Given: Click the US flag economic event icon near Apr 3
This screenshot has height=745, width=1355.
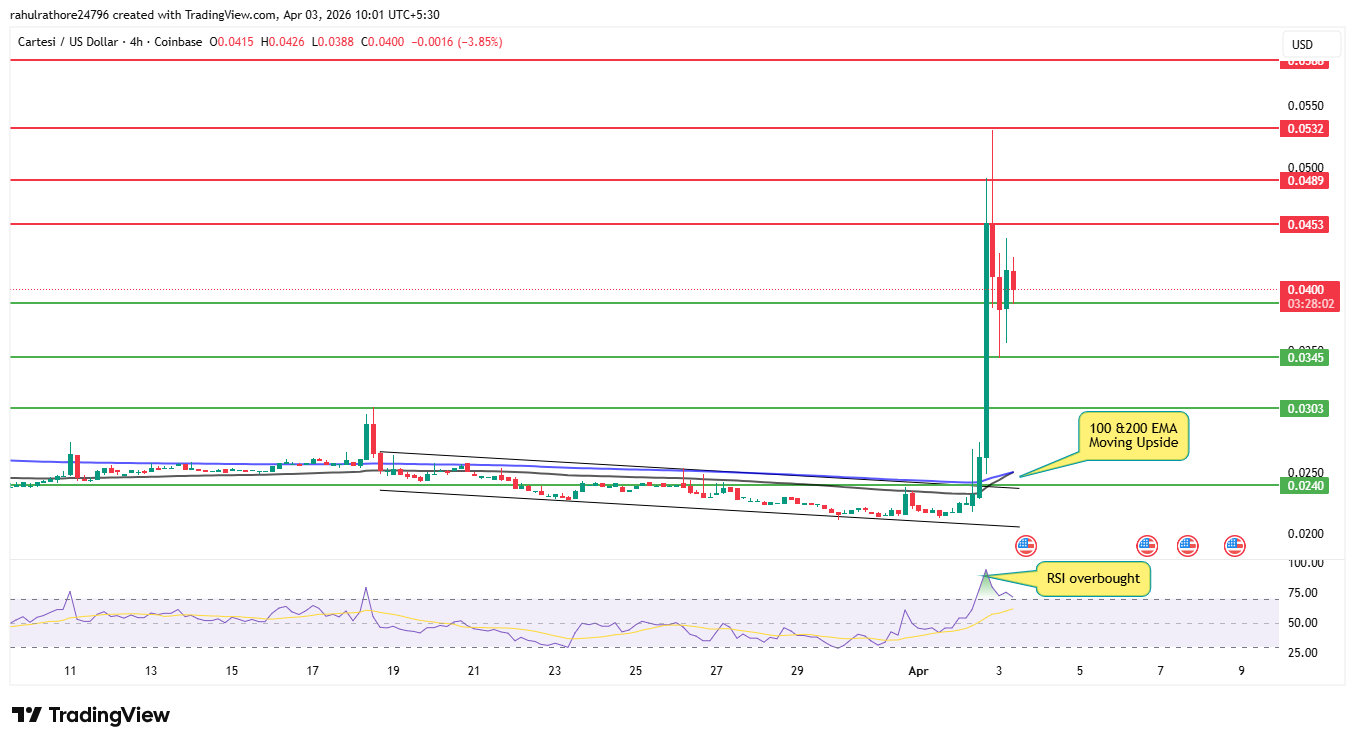Looking at the screenshot, I should [1025, 546].
